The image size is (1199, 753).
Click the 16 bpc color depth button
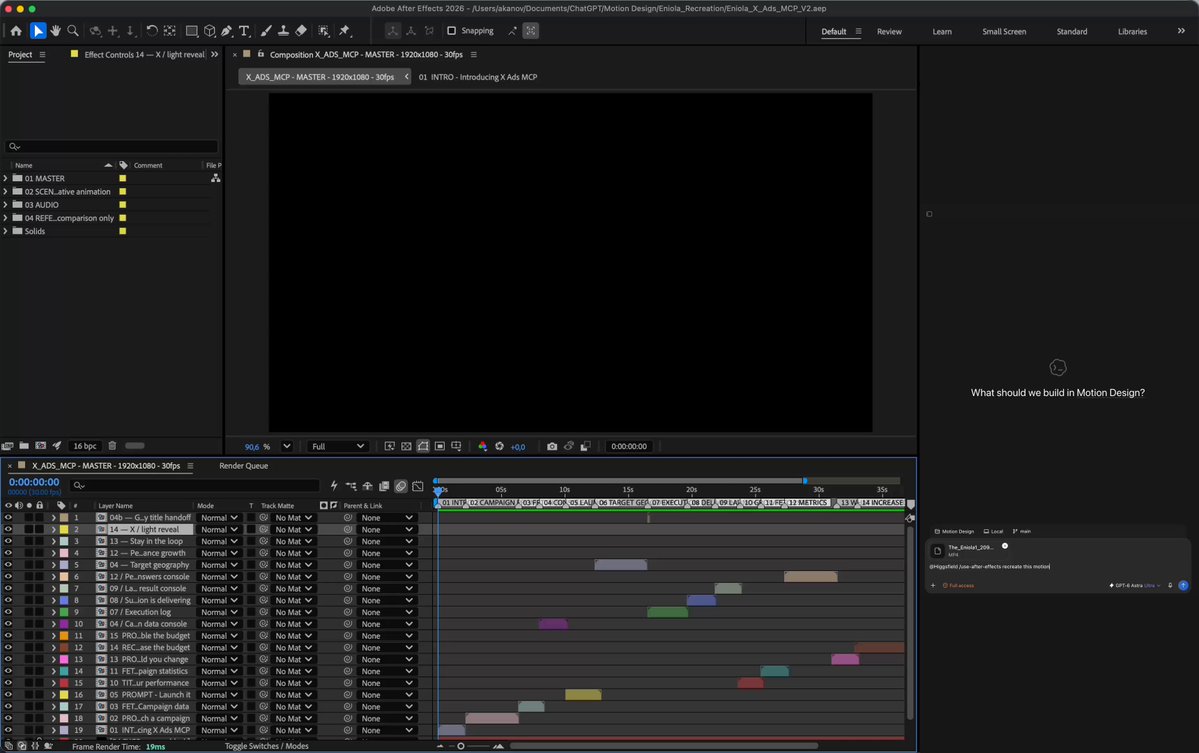pyautogui.click(x=85, y=446)
